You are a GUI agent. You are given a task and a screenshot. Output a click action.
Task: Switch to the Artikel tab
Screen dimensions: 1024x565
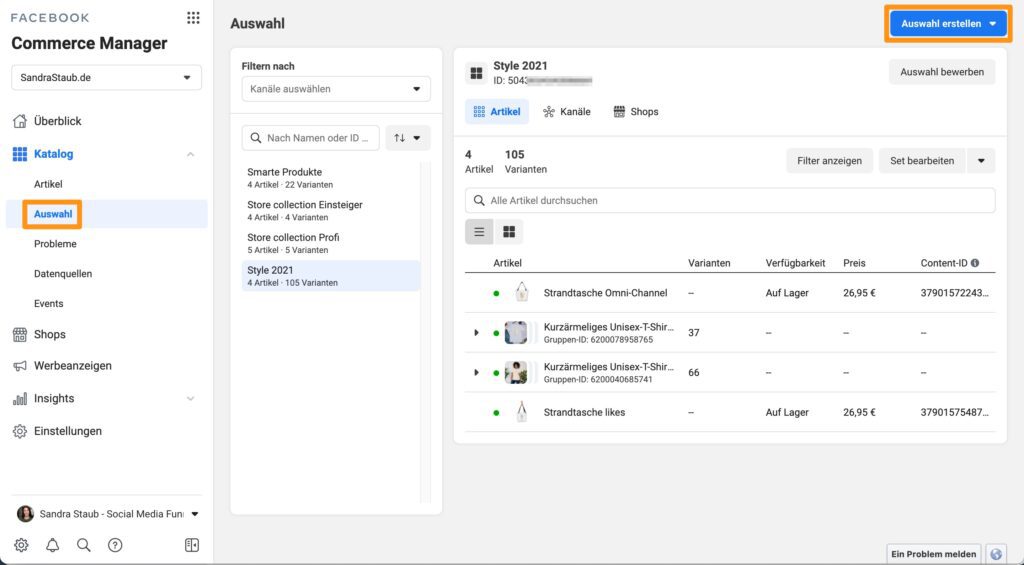pyautogui.click(x=497, y=112)
